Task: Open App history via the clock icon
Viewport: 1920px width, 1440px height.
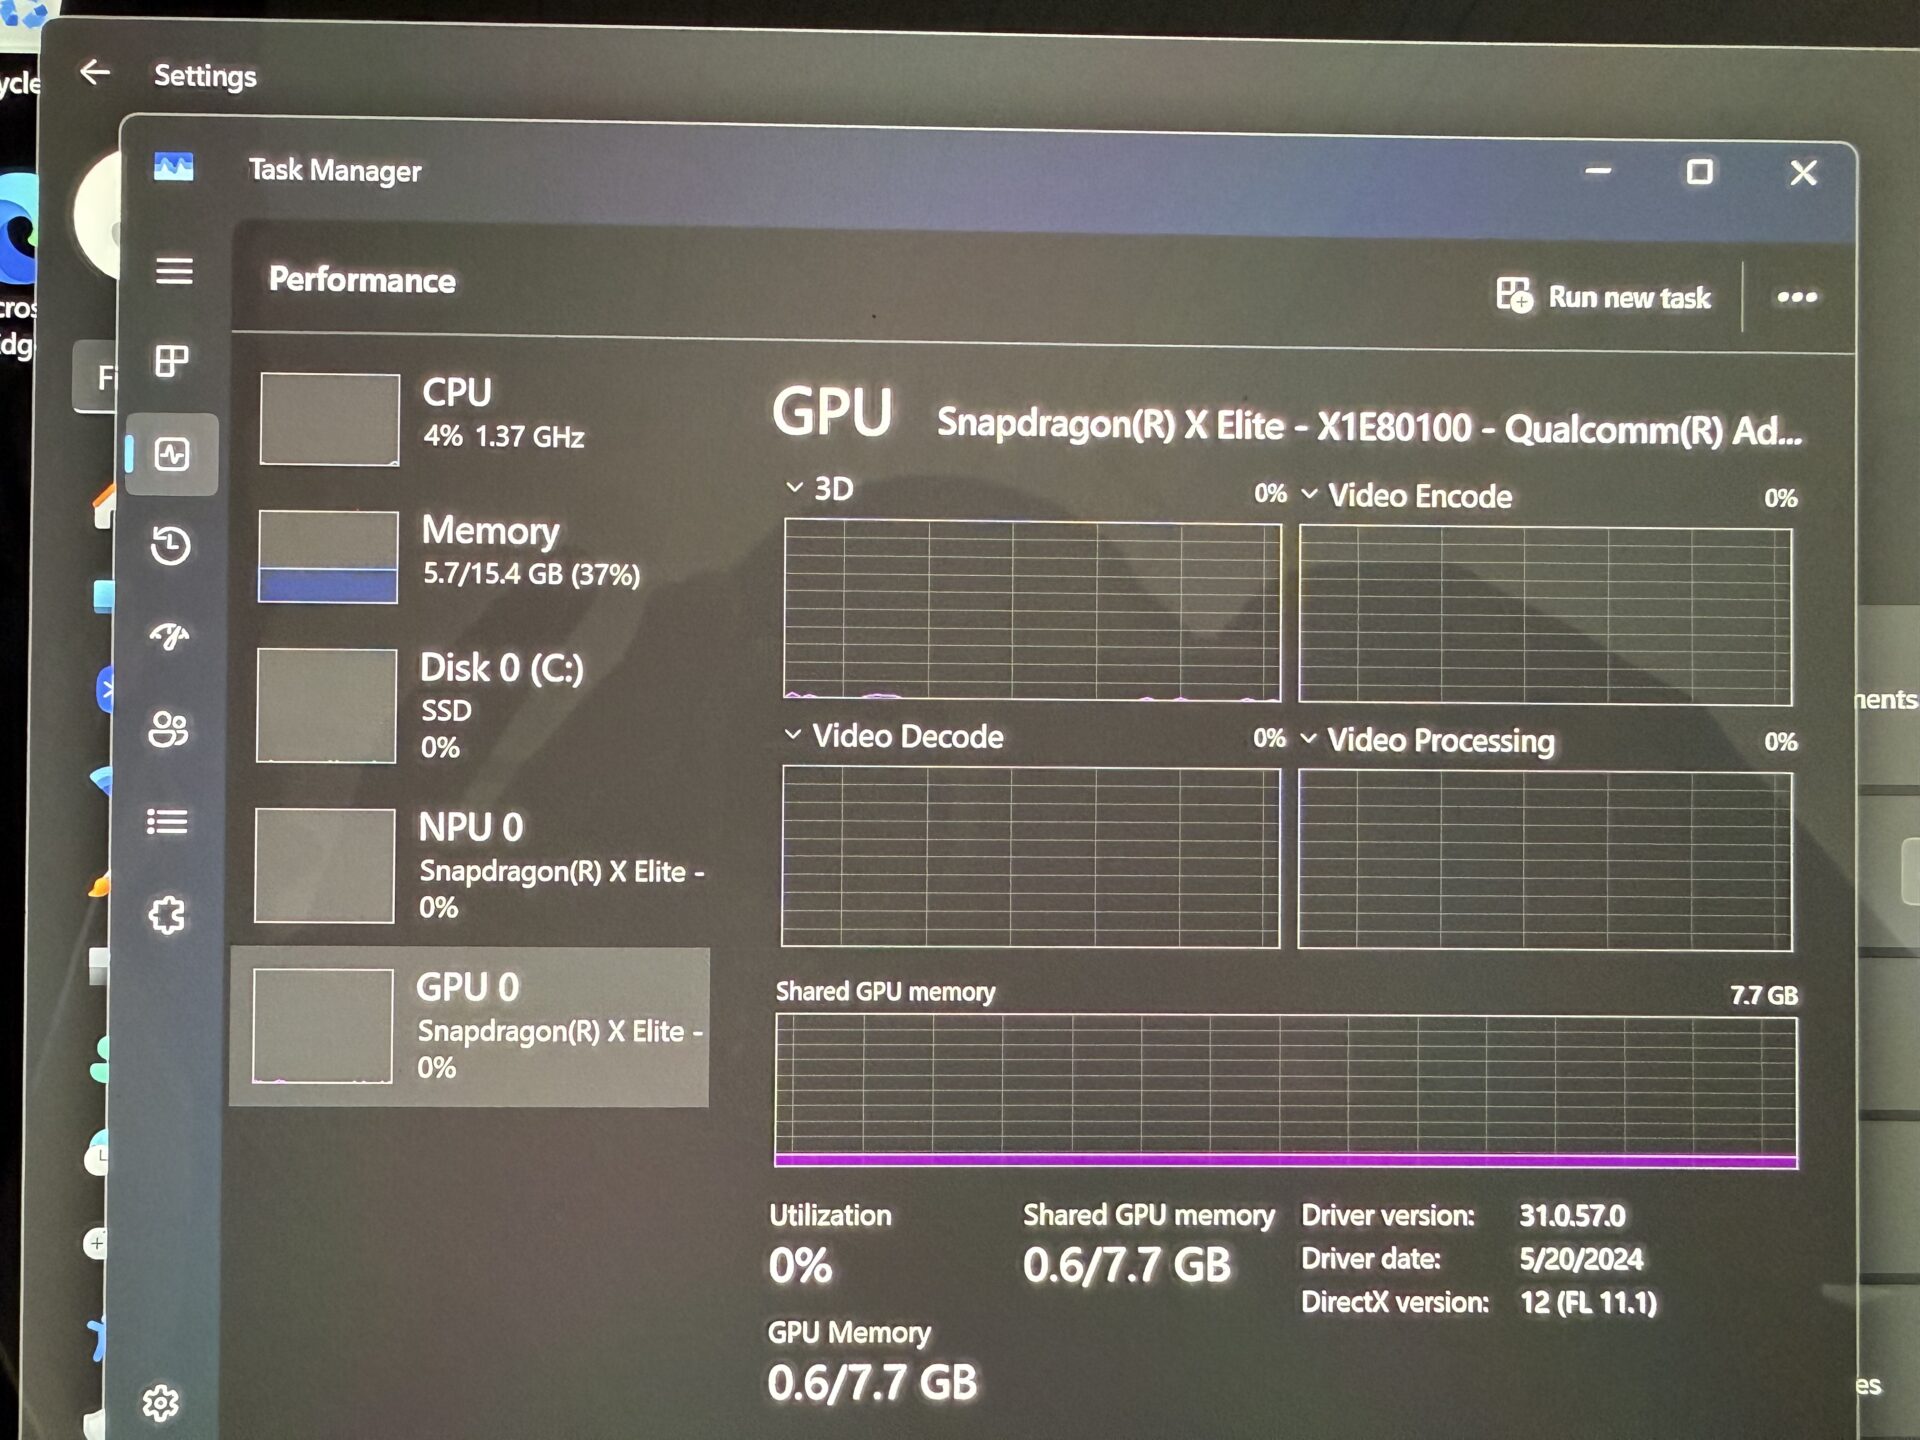Action: (172, 545)
